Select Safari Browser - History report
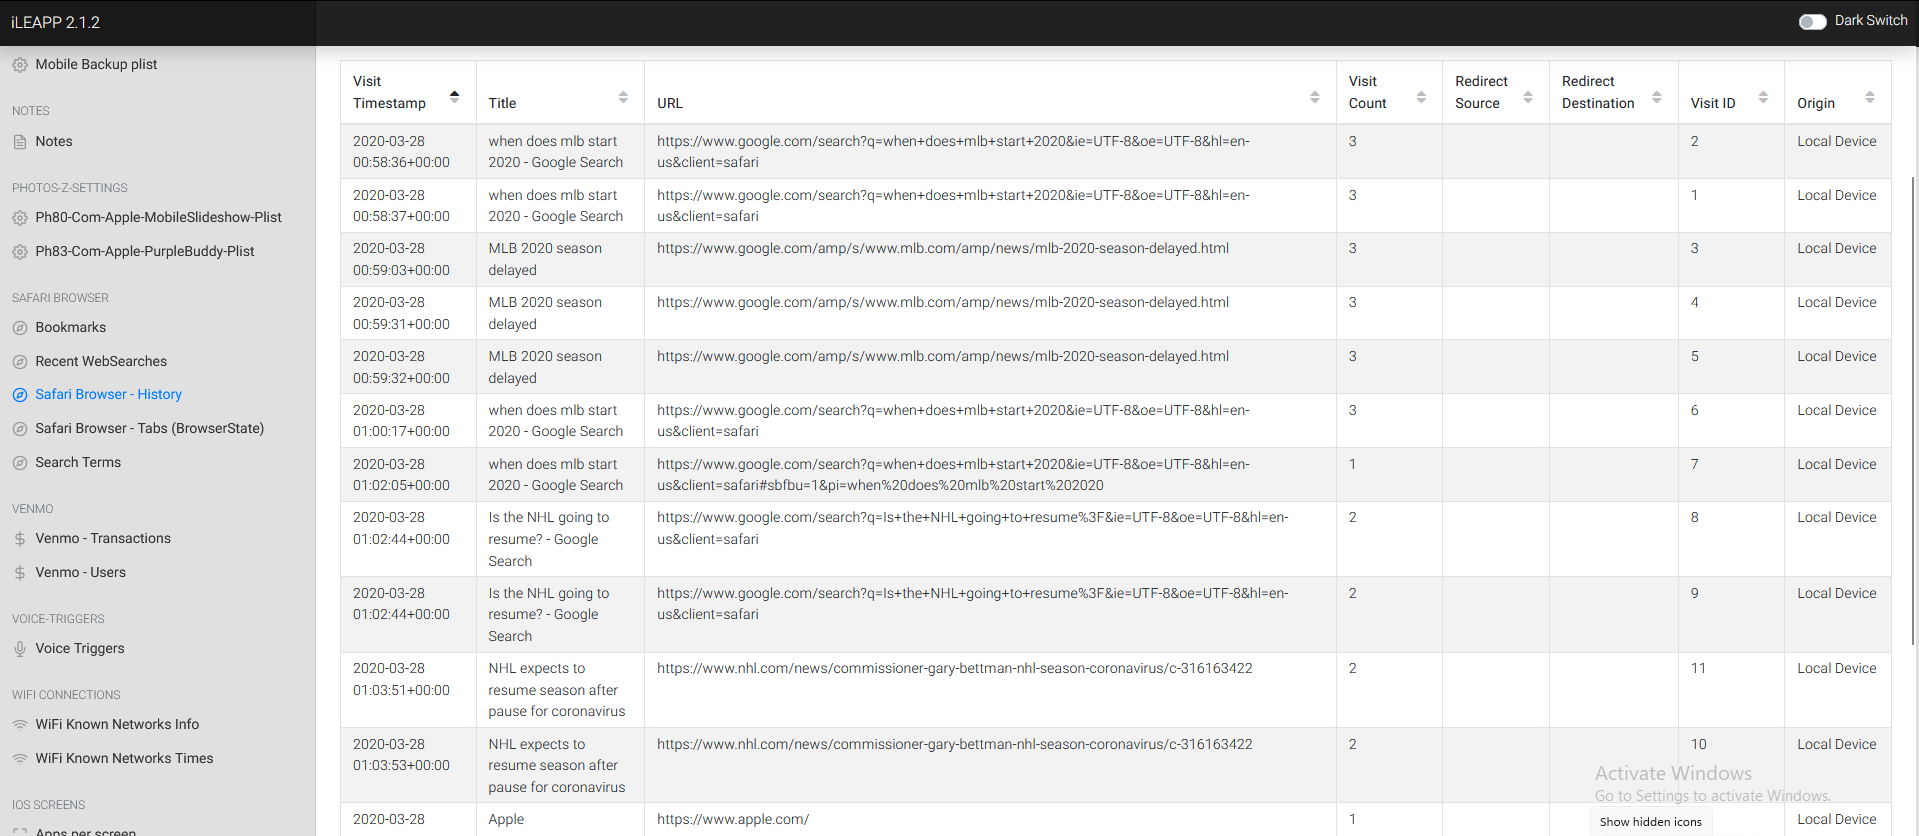1919x836 pixels. pos(108,394)
